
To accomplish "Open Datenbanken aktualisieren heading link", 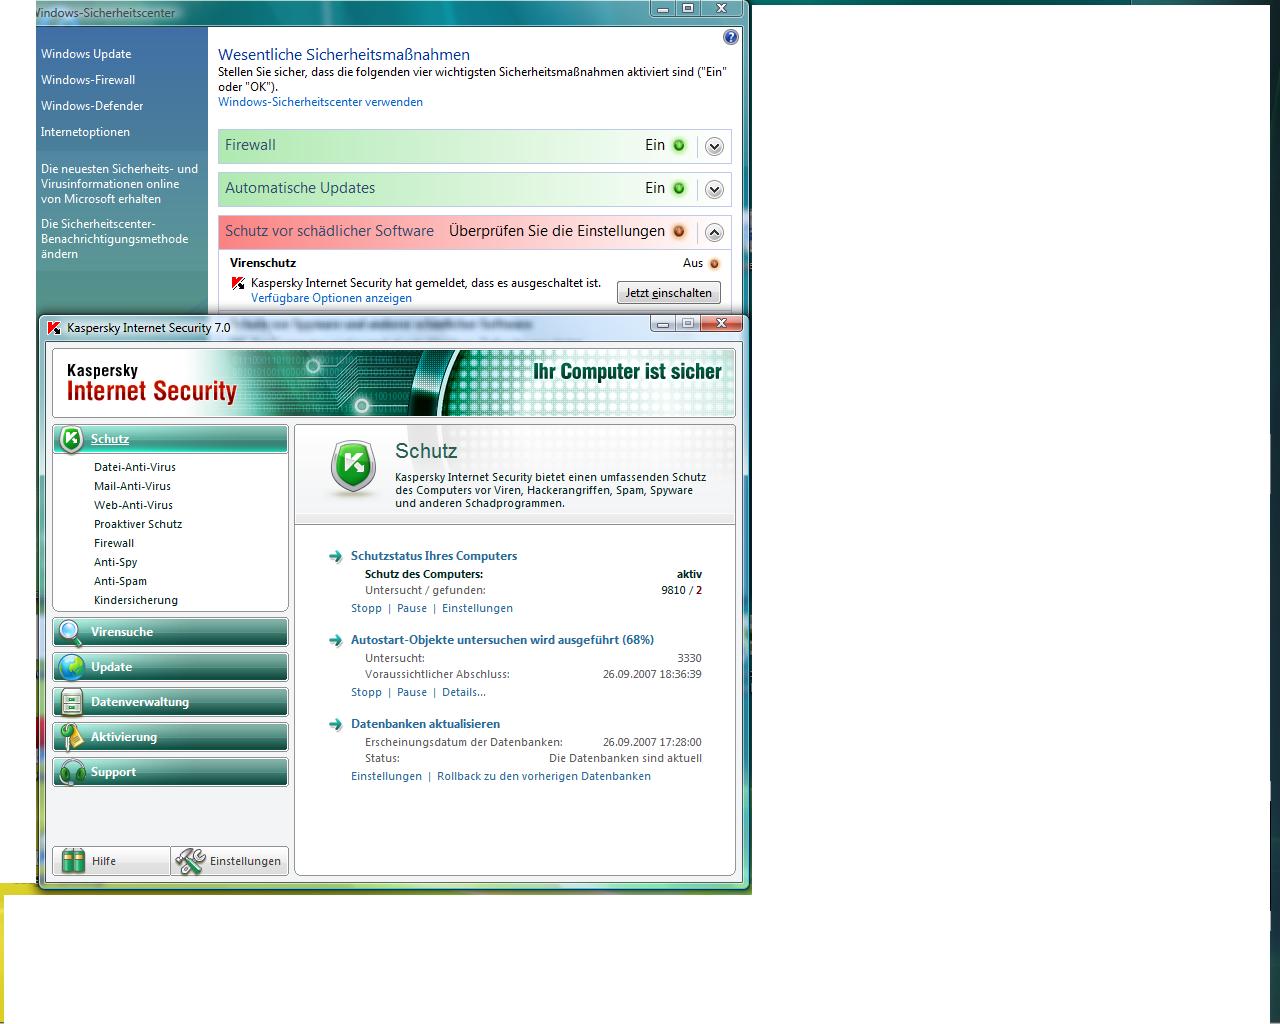I will click(x=425, y=724).
